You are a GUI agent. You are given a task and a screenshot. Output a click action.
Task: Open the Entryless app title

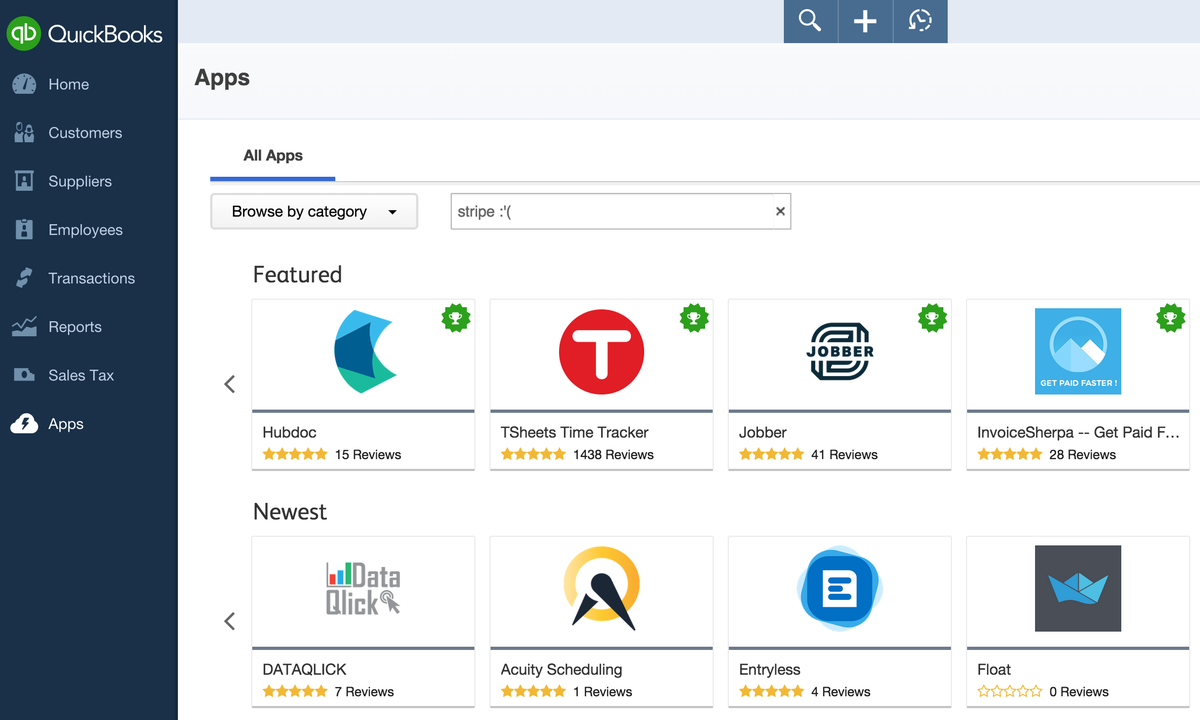(x=769, y=669)
